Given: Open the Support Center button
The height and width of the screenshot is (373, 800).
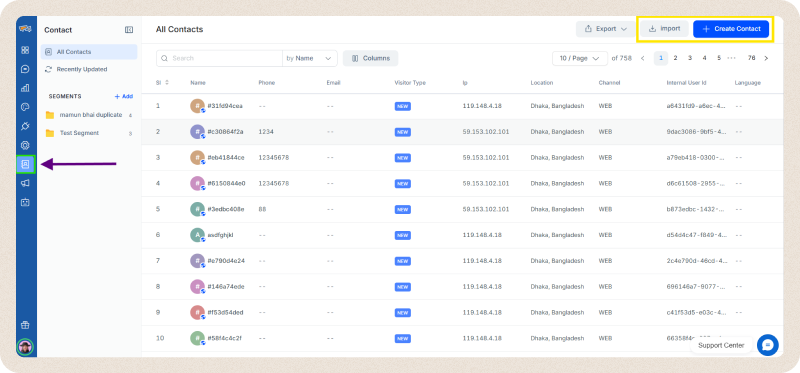Looking at the screenshot, I should point(721,345).
